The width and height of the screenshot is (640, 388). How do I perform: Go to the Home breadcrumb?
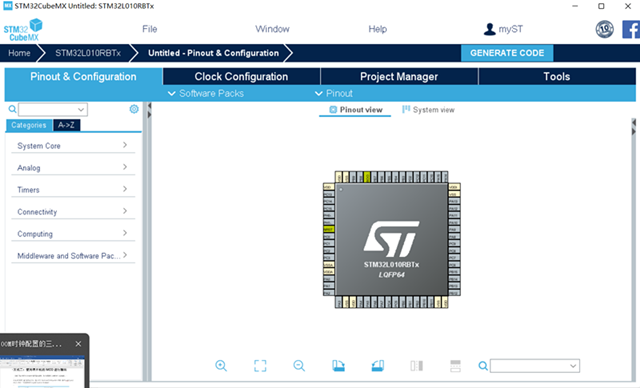pos(19,53)
